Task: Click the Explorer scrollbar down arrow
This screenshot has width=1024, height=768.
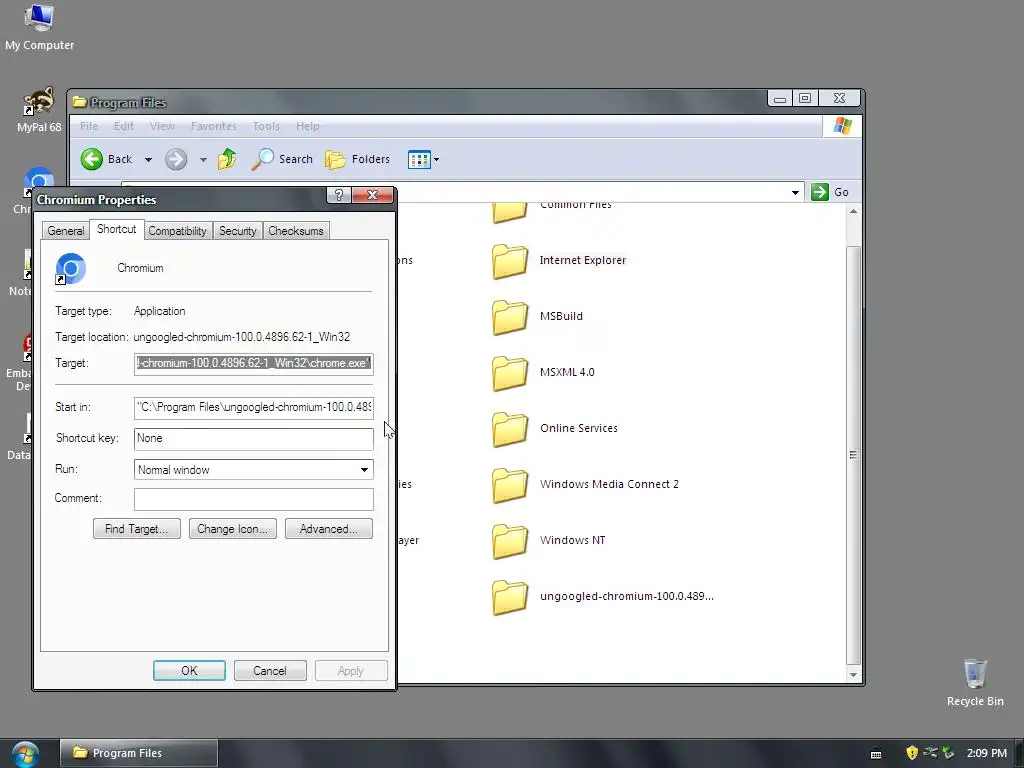Action: pyautogui.click(x=853, y=675)
